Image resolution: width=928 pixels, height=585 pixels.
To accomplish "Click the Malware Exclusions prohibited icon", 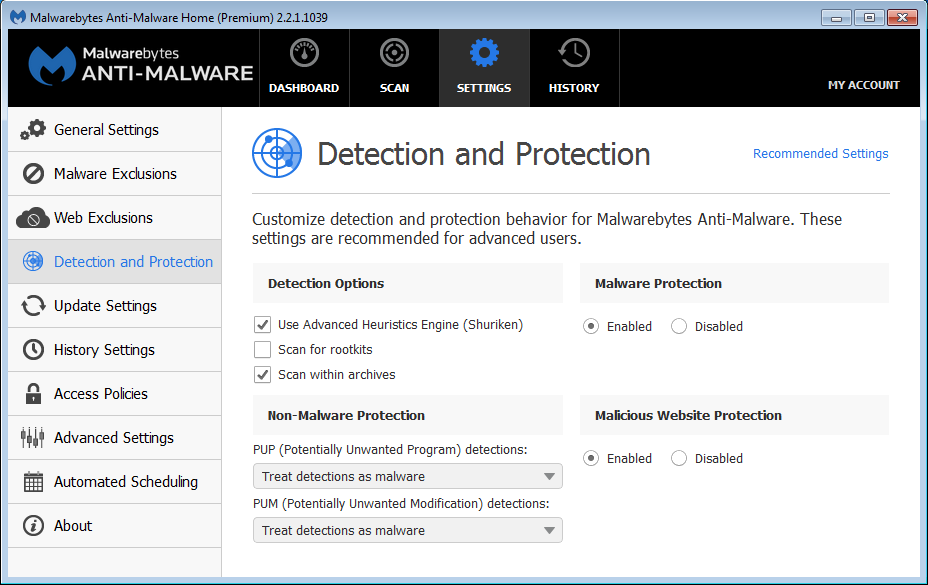I will click(33, 173).
